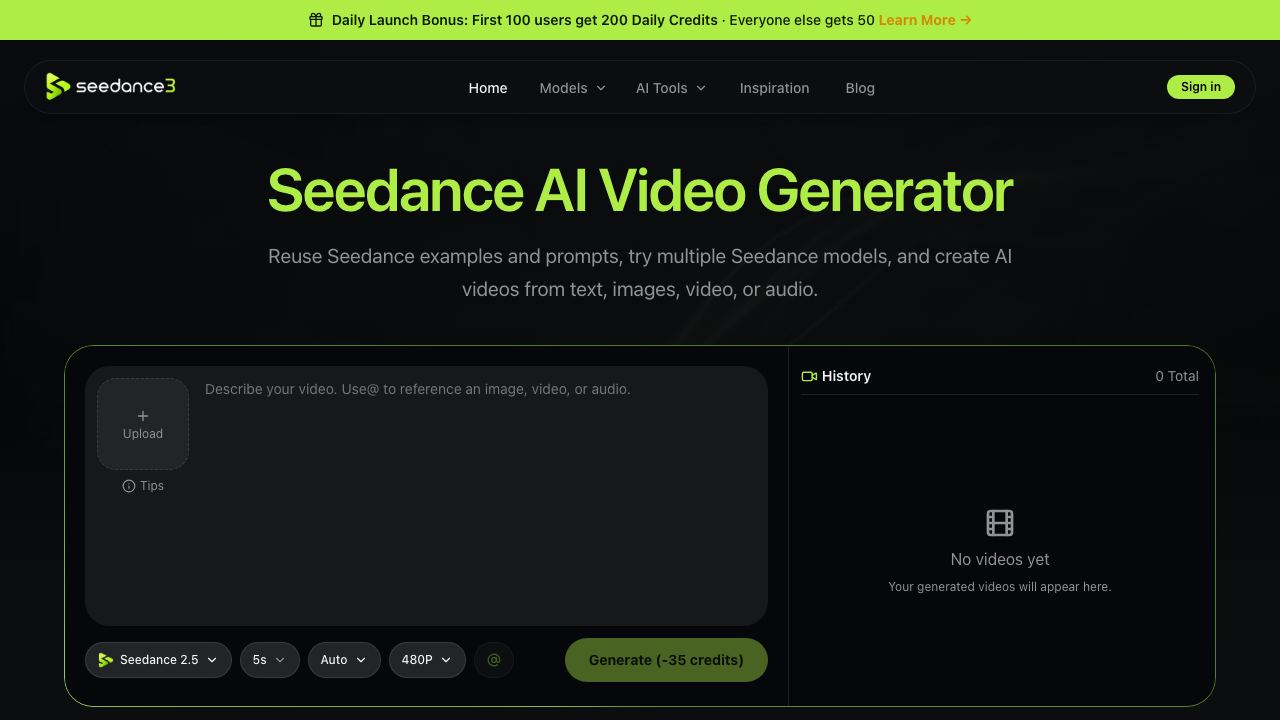
Task: Click the Seedance3 logo
Action: tap(111, 87)
